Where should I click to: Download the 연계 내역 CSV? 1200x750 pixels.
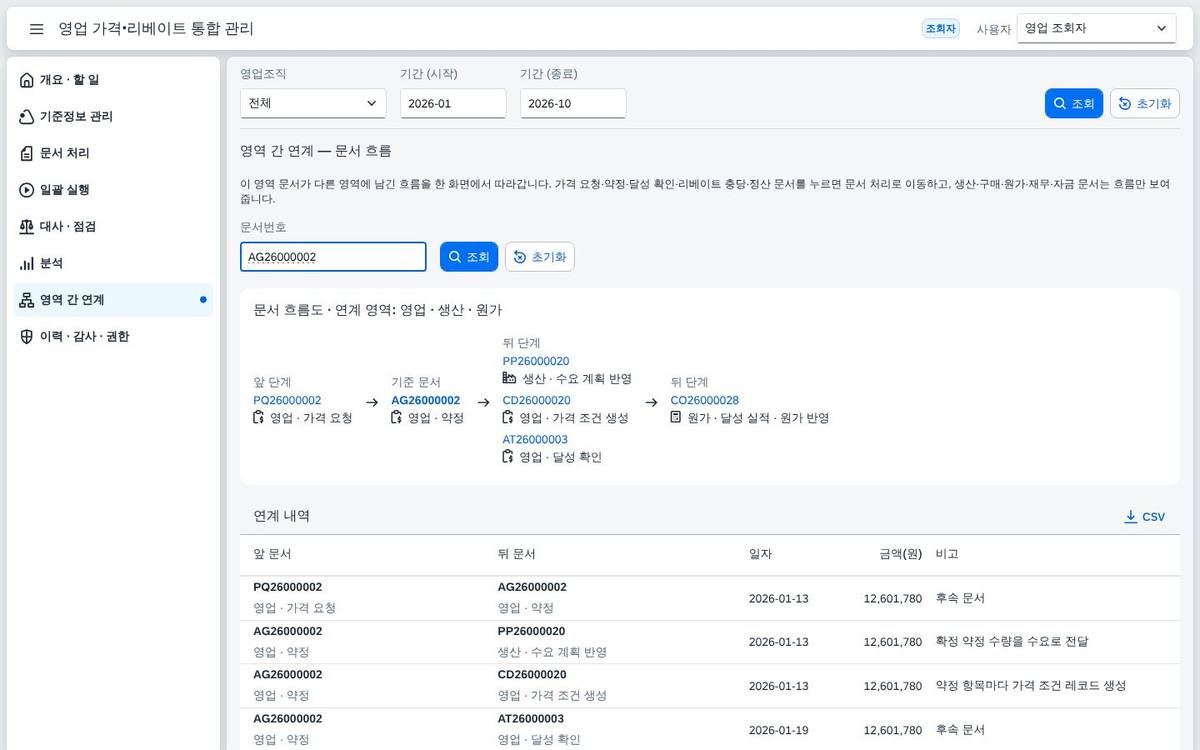[1145, 517]
